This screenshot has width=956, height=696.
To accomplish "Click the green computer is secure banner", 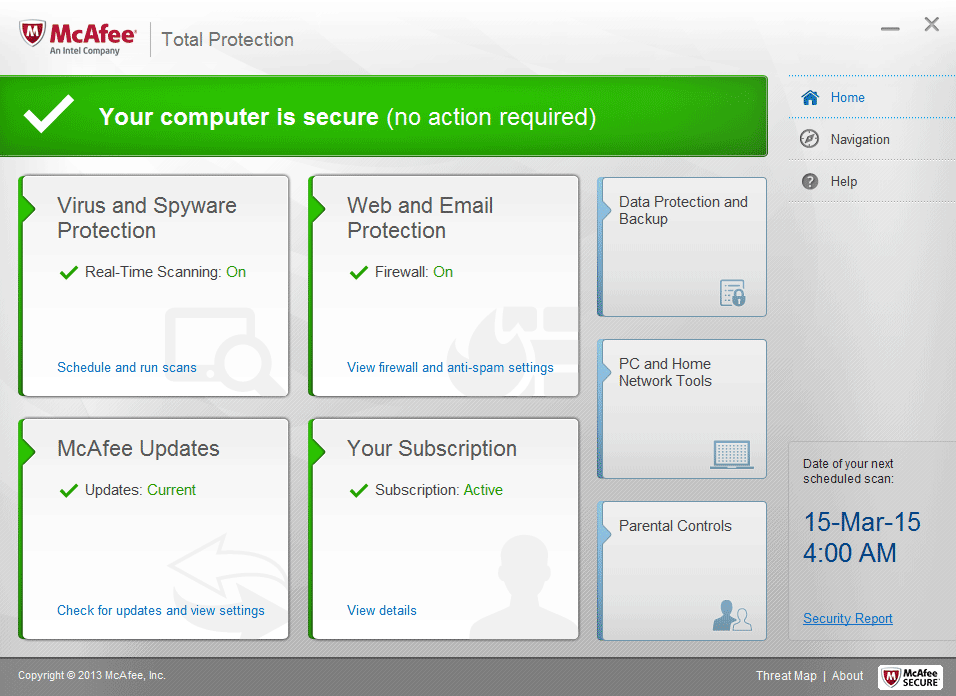I will click(x=383, y=117).
